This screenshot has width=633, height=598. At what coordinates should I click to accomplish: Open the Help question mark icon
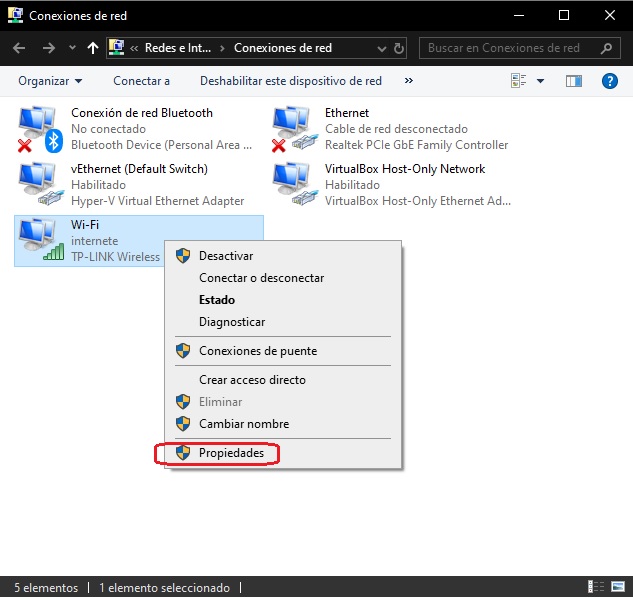tap(609, 81)
